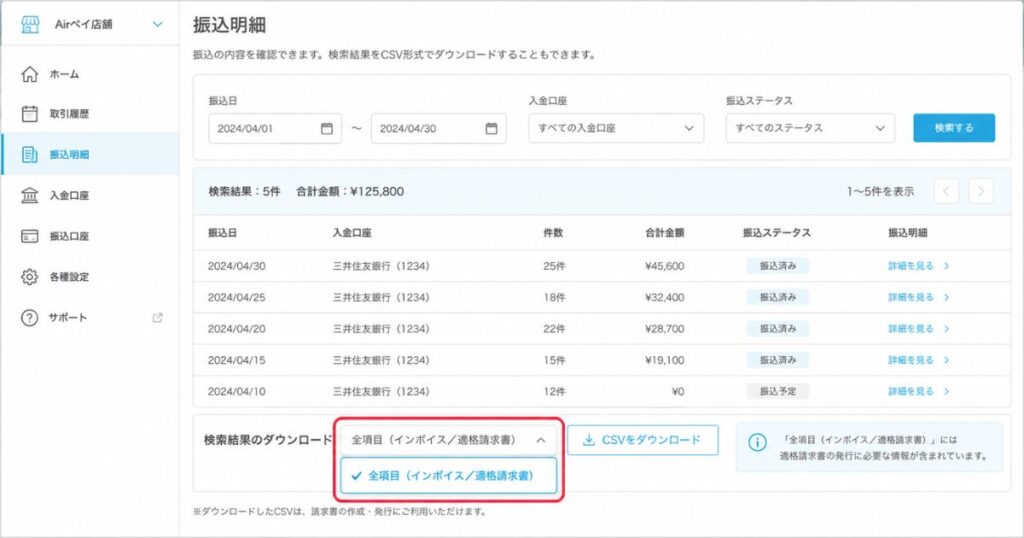Click the 2024/04/30 end date field
This screenshot has width=1024, height=538.
click(438, 129)
